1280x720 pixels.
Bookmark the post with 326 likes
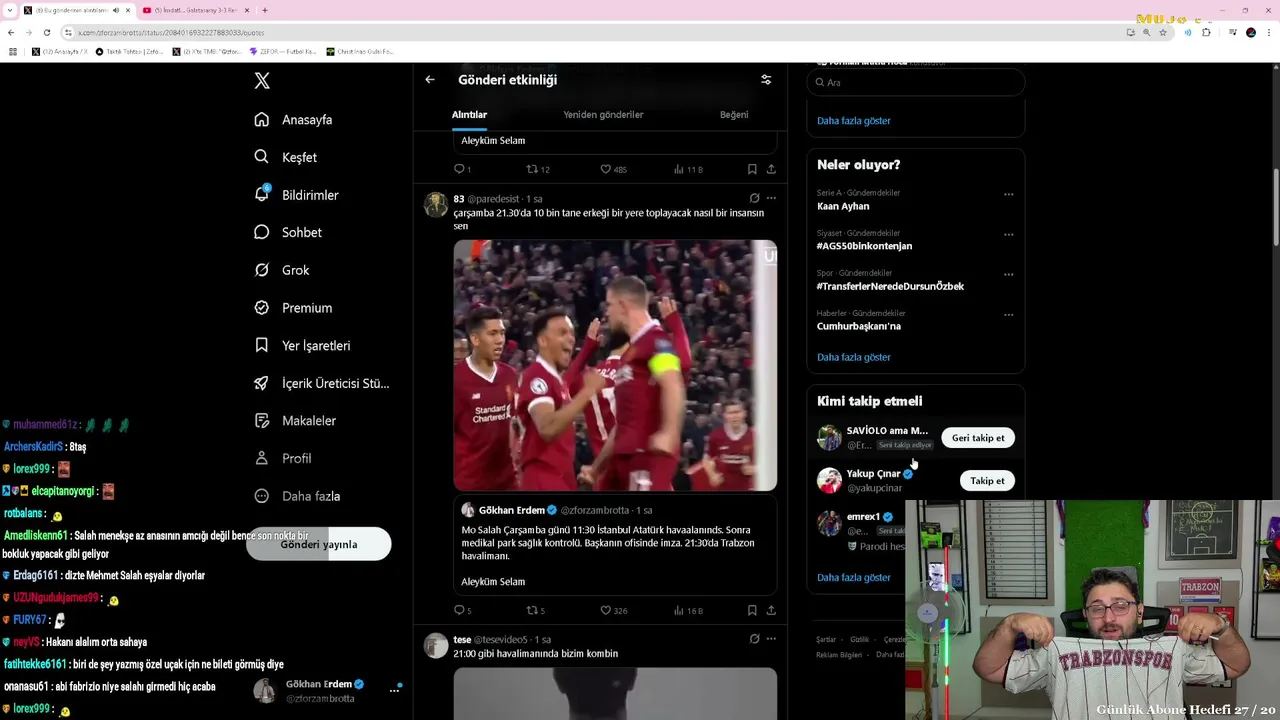[752, 610]
